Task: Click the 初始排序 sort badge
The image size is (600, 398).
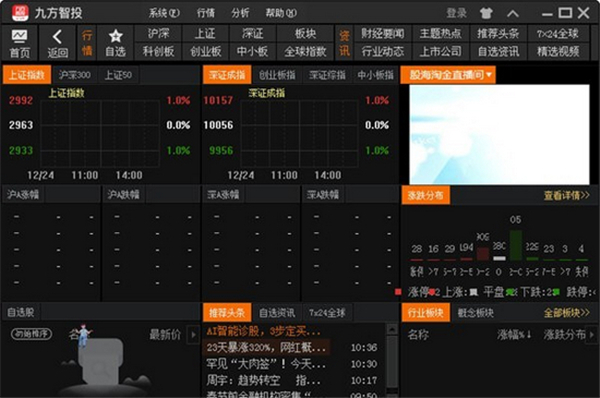Action: (x=31, y=334)
